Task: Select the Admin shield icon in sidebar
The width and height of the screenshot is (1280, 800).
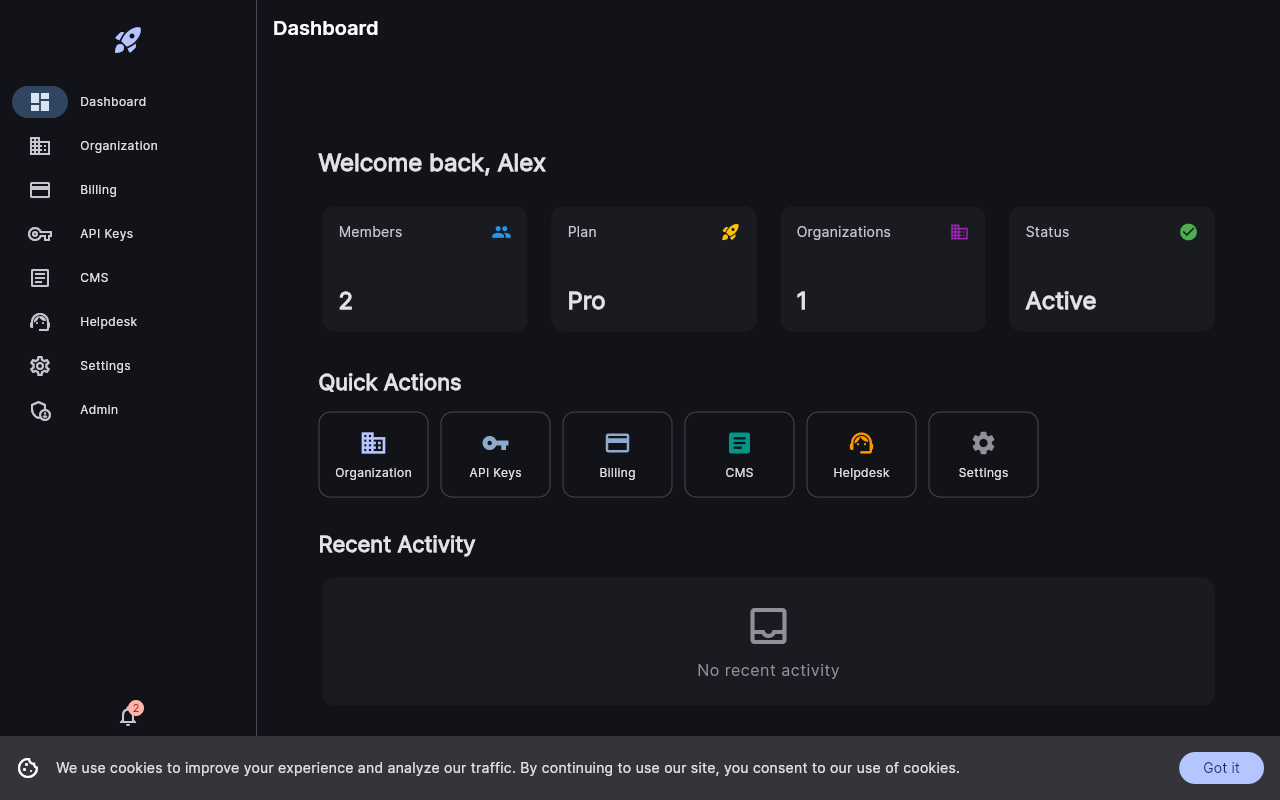Action: pyautogui.click(x=40, y=409)
